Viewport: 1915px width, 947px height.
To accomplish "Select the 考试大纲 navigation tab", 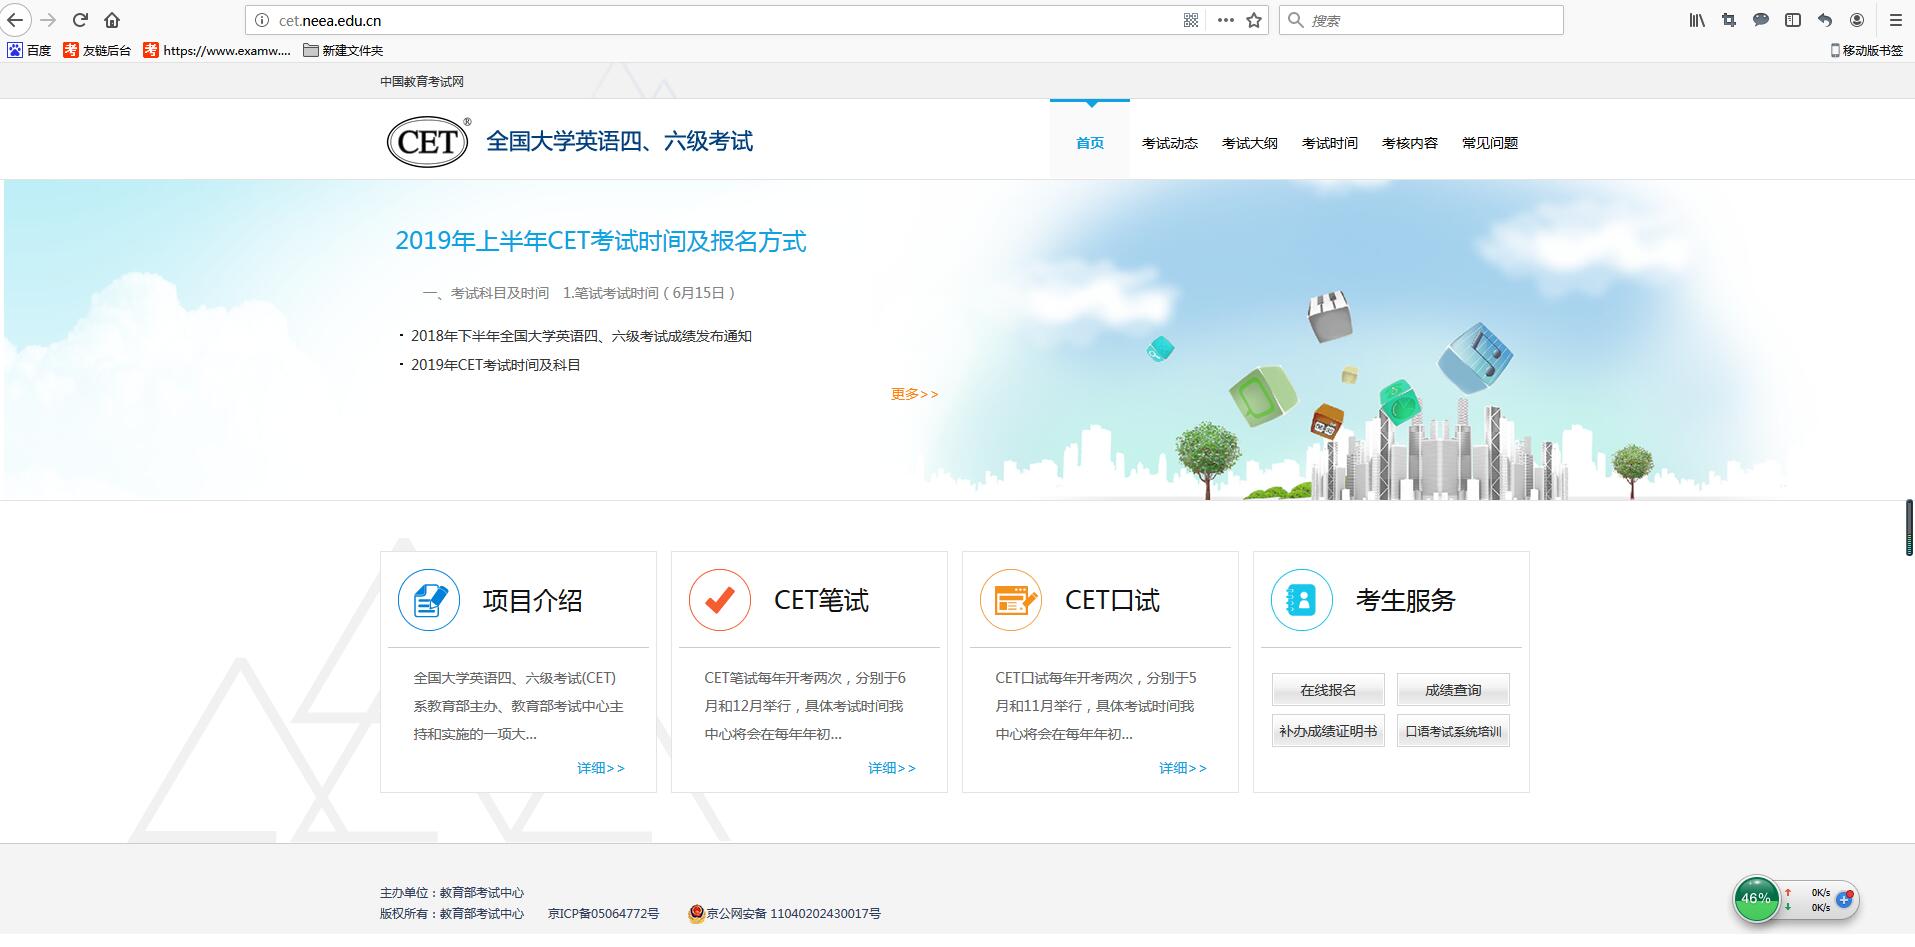I will 1250,143.
